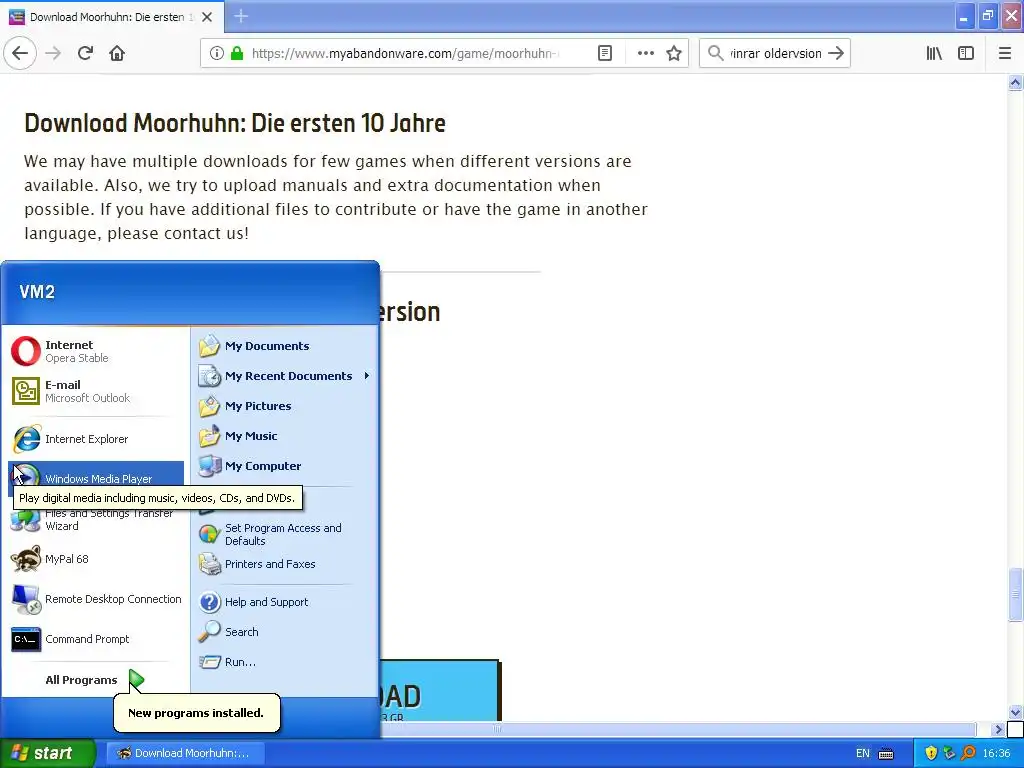Image resolution: width=1024 pixels, height=768 pixels.
Task: Click the VM2 user name header
Action: coord(37,291)
